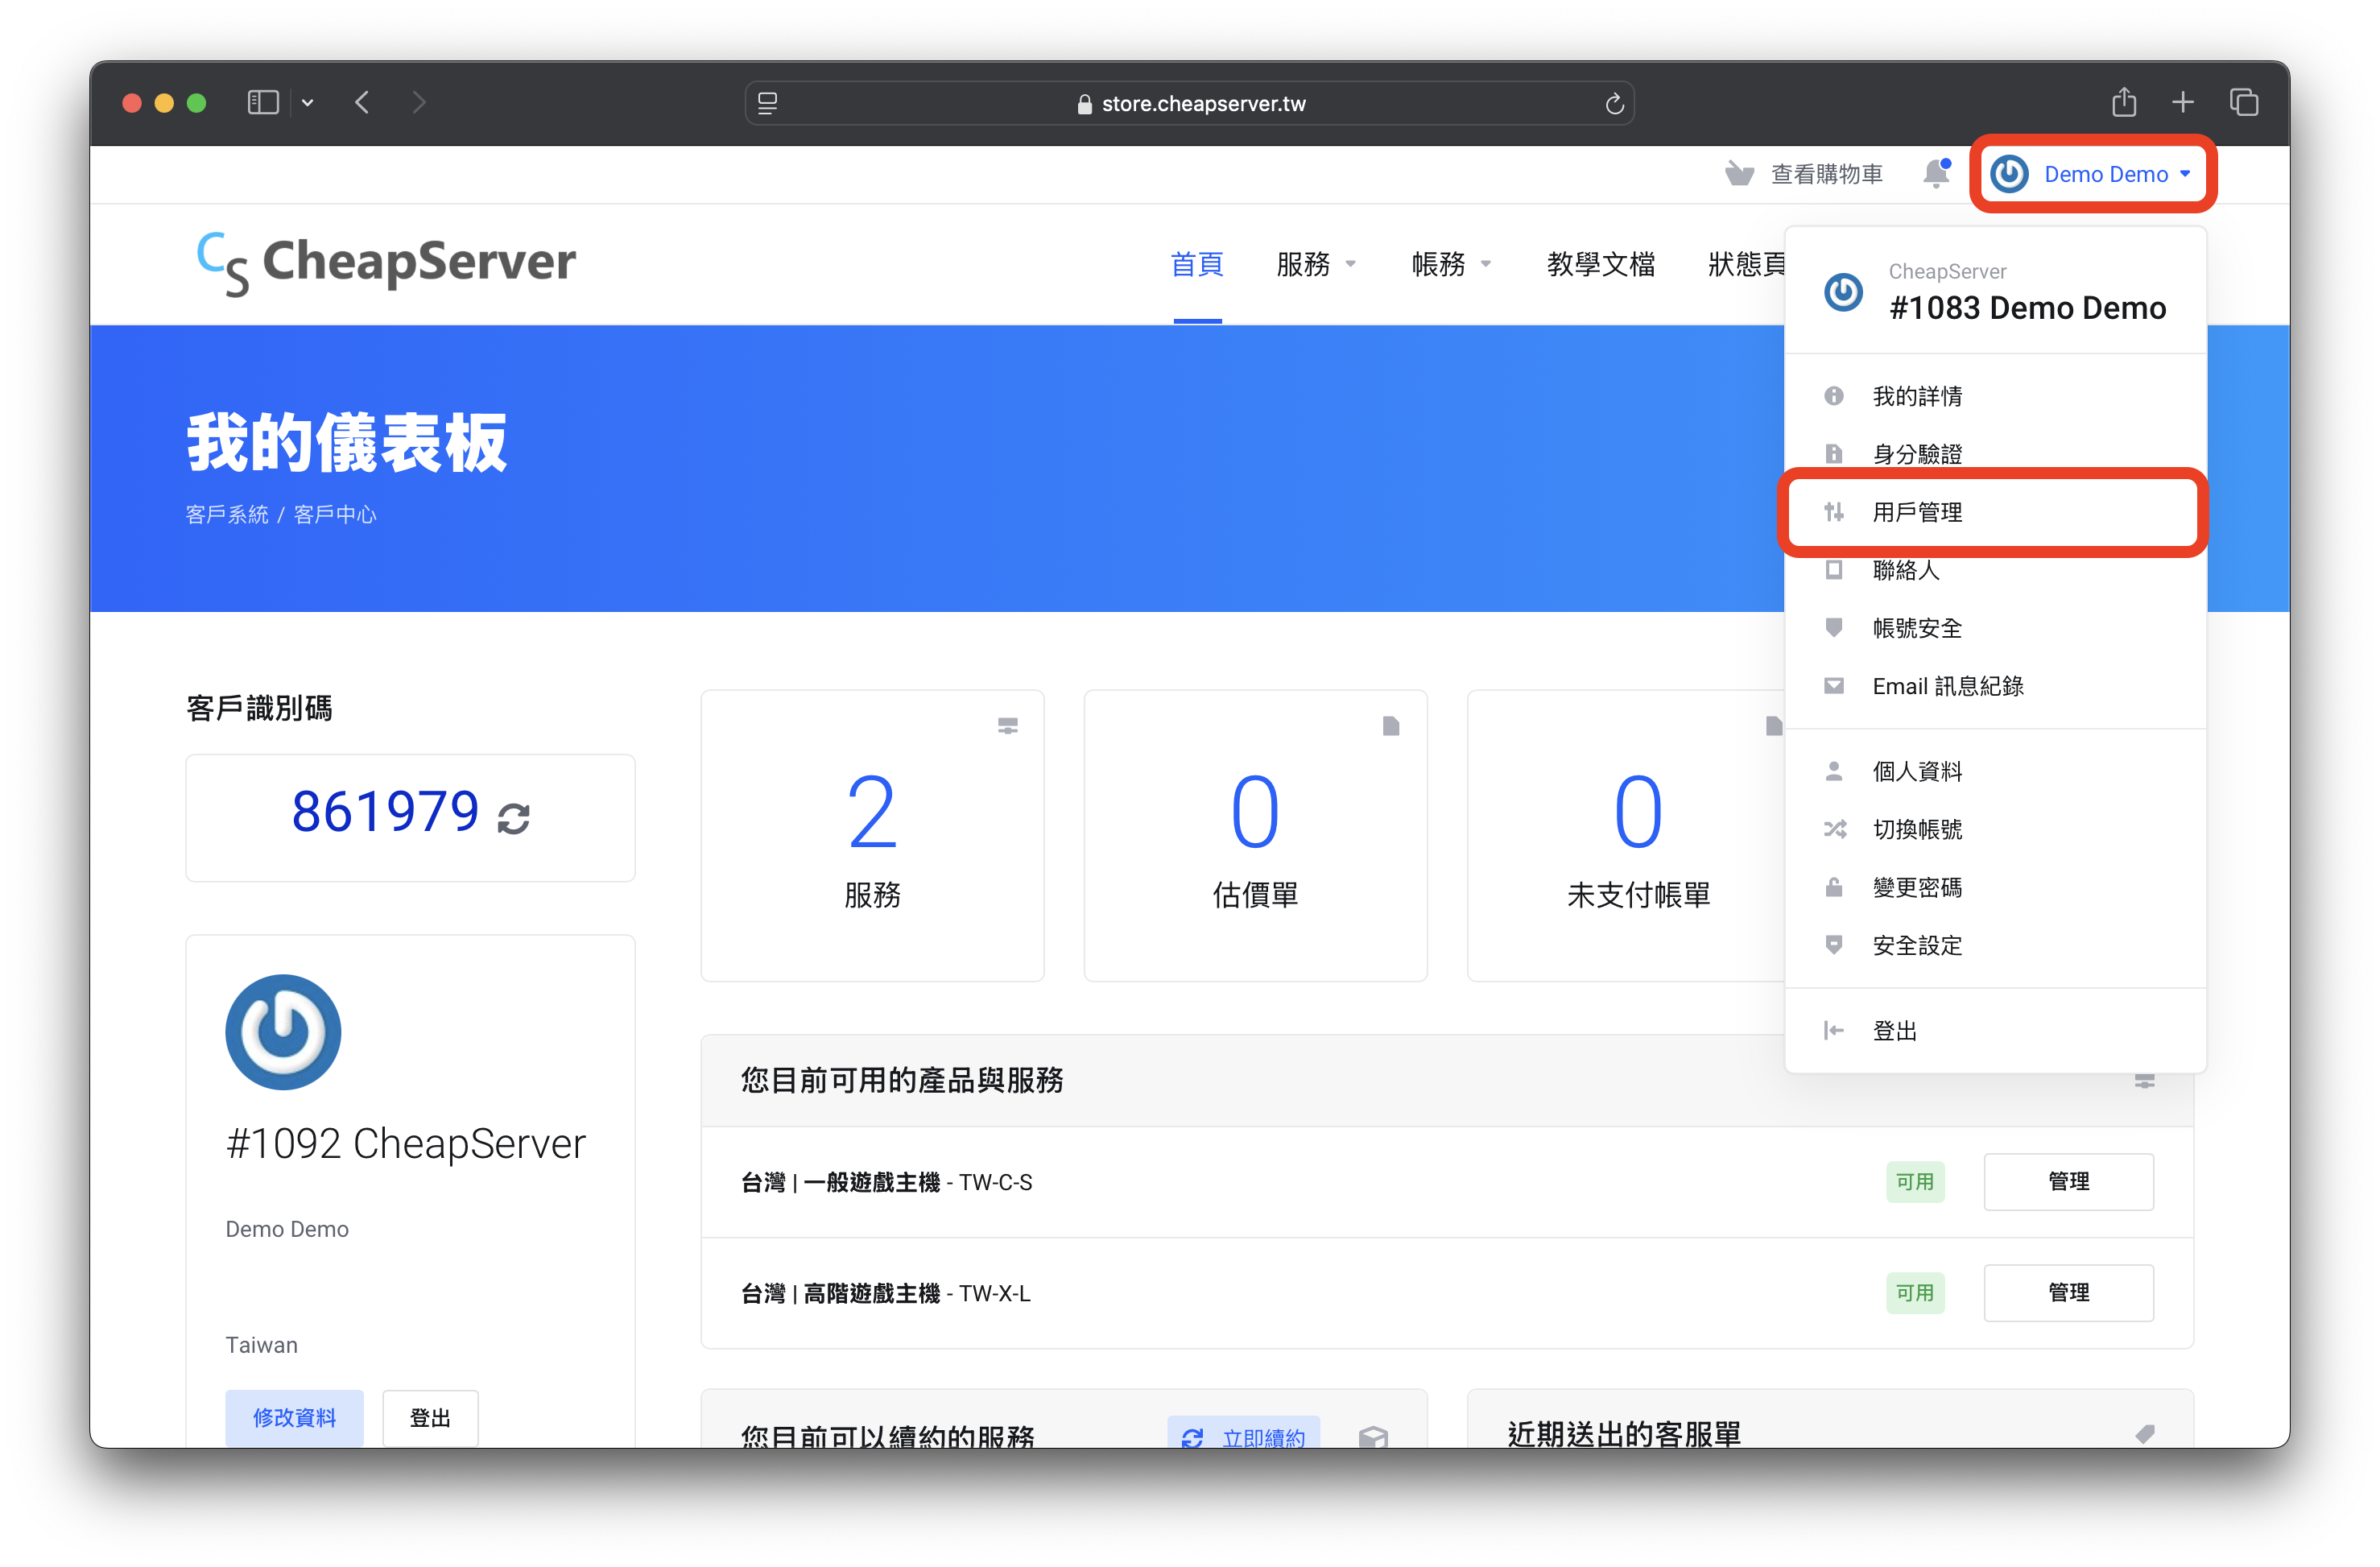This screenshot has height=1567, width=2380.
Task: Go back to previous page
Action: pos(363,103)
